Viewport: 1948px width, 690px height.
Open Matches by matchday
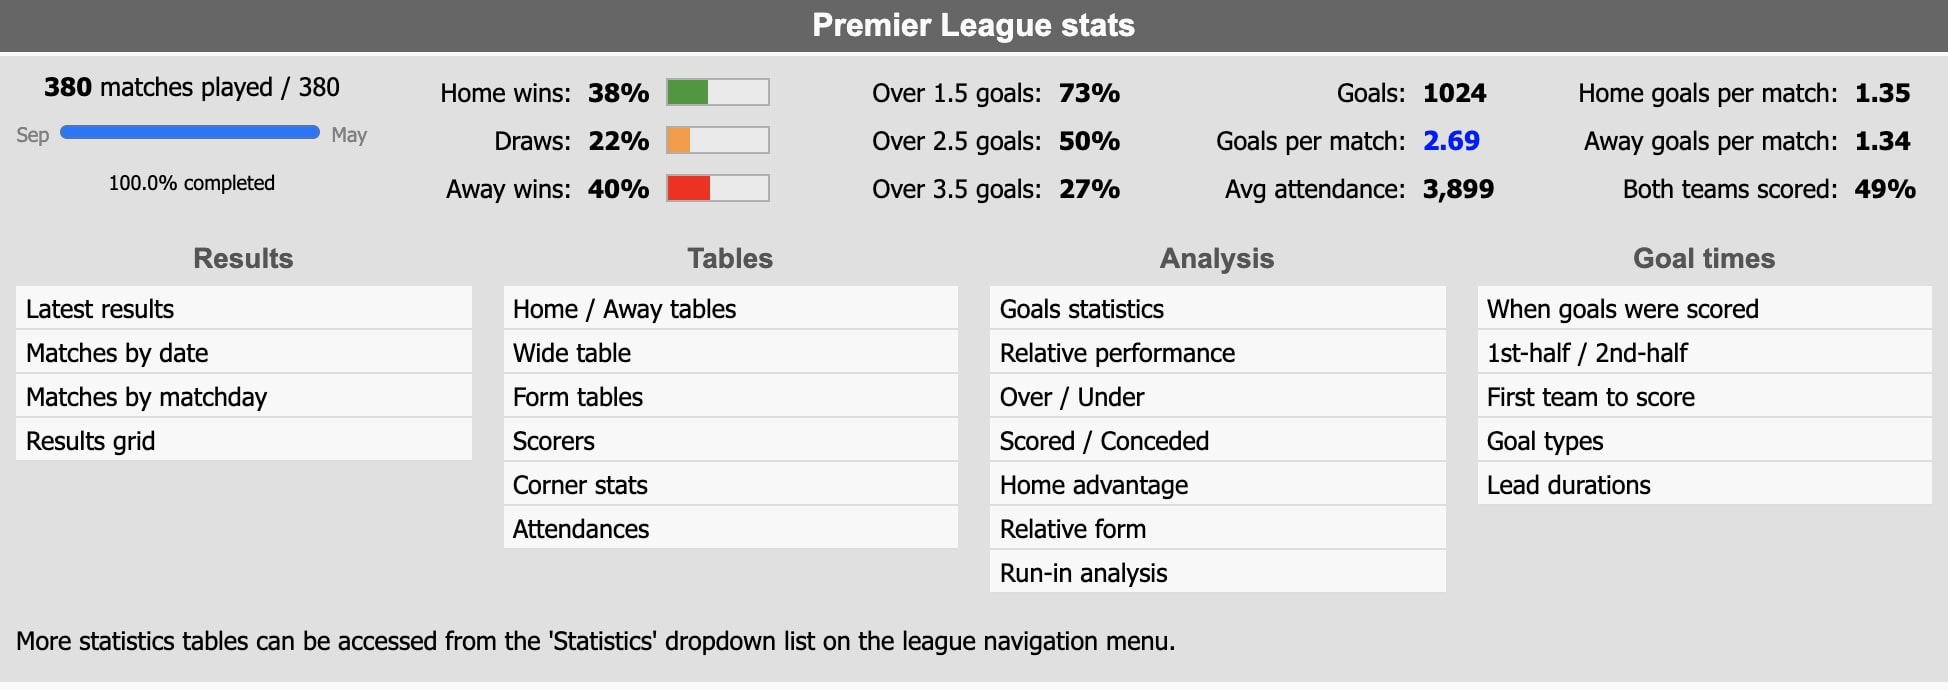(x=243, y=396)
